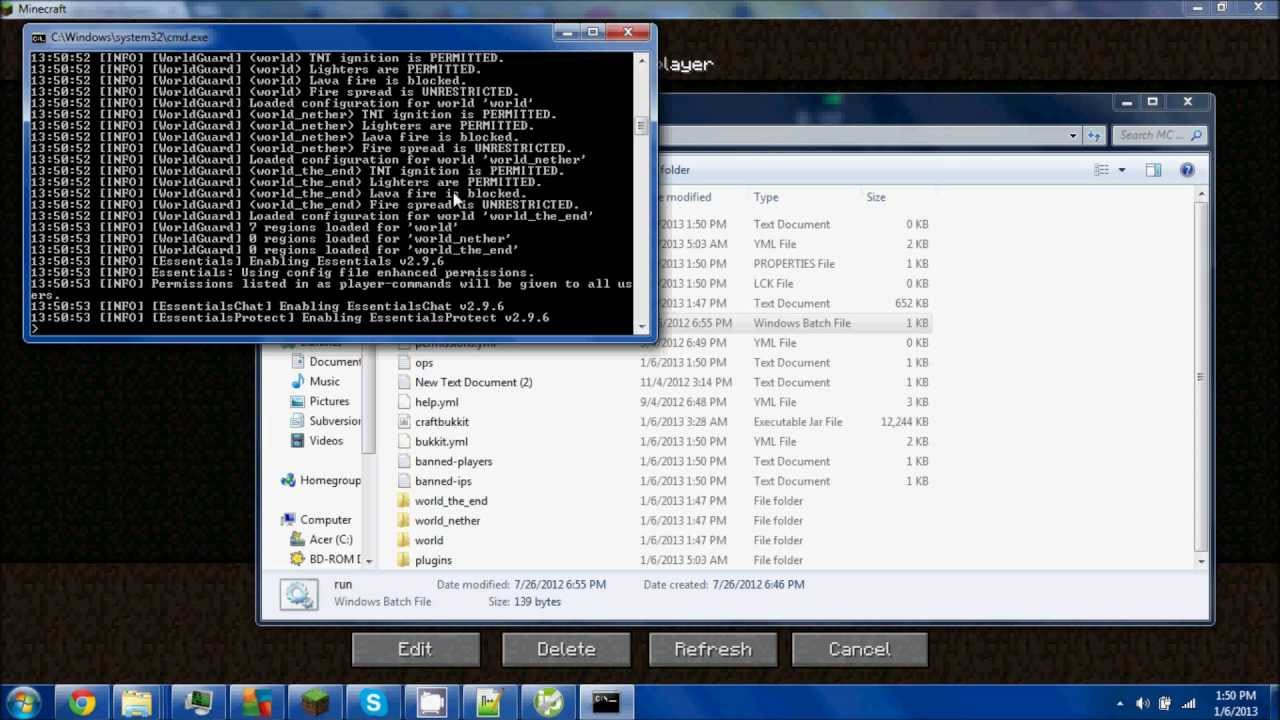Click the Explorer address refresh button
Screen dimensions: 1280x720
pyautogui.click(x=1094, y=135)
